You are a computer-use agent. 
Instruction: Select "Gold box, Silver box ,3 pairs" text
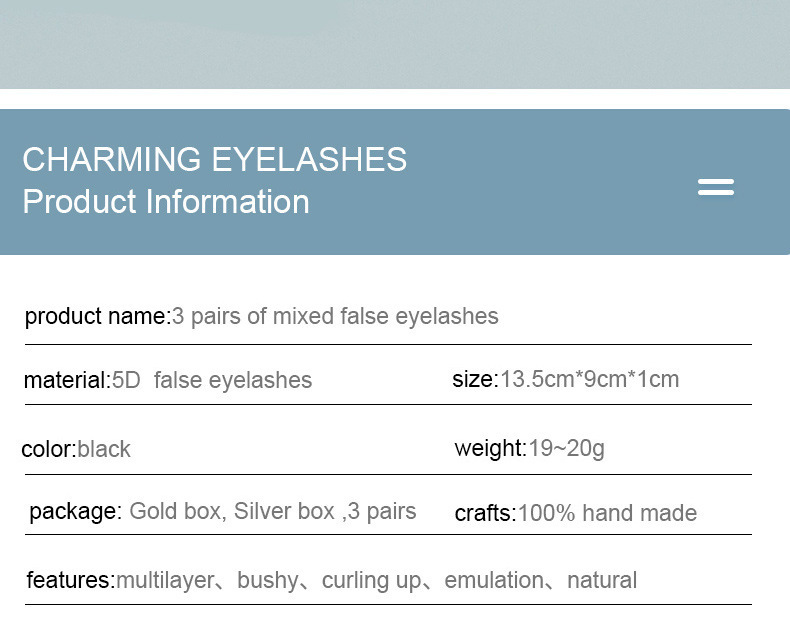pos(273,511)
